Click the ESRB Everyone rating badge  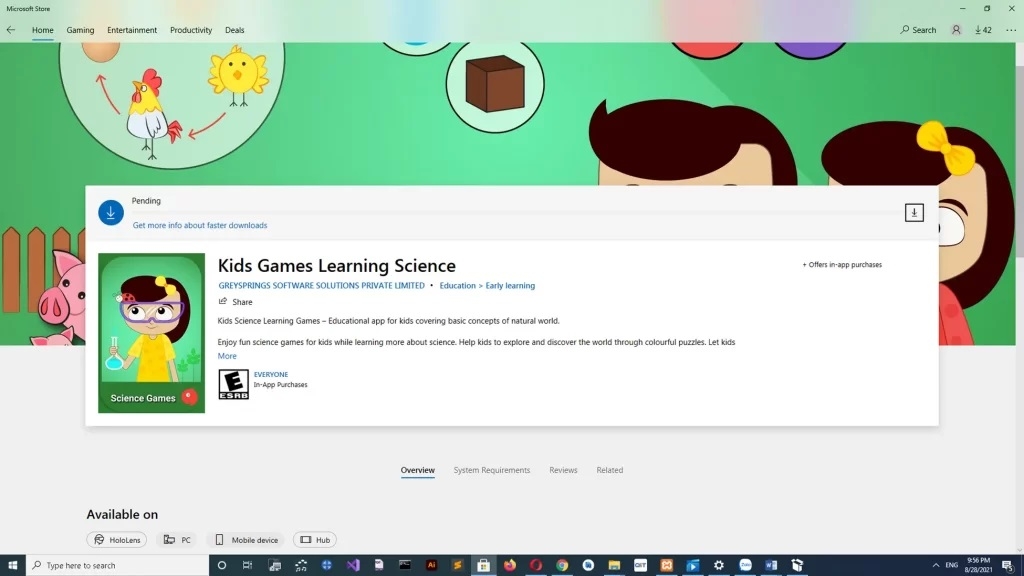click(x=233, y=384)
